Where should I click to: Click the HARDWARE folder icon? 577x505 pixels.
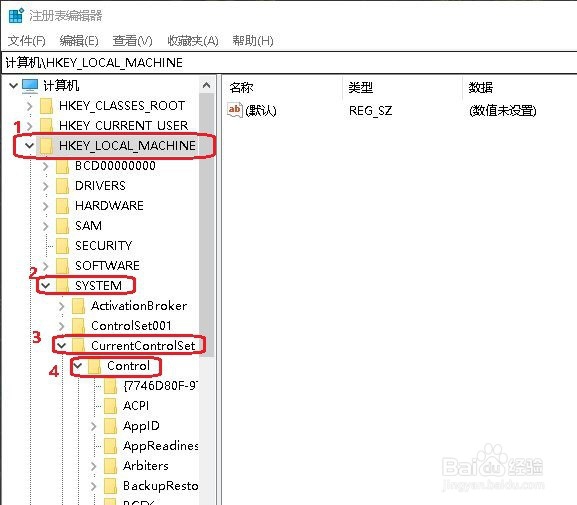click(x=62, y=206)
